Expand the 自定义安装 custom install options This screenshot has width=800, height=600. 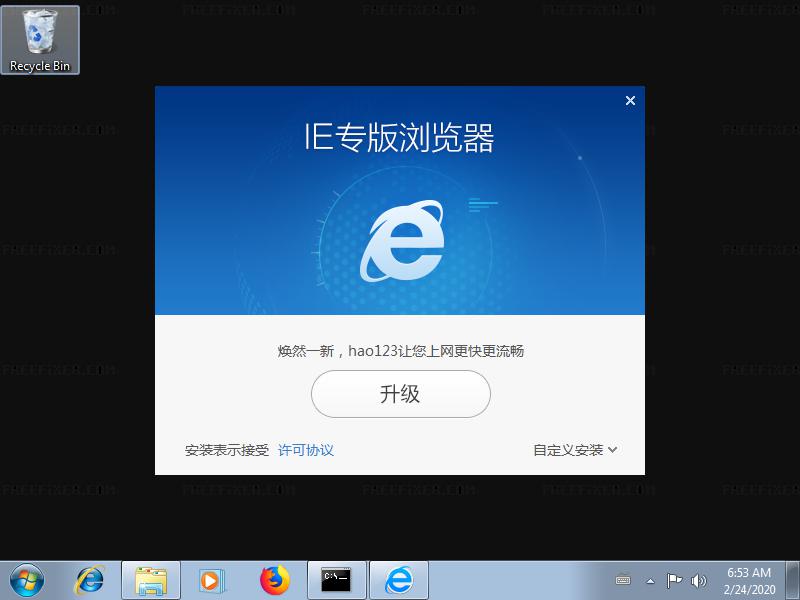click(575, 450)
